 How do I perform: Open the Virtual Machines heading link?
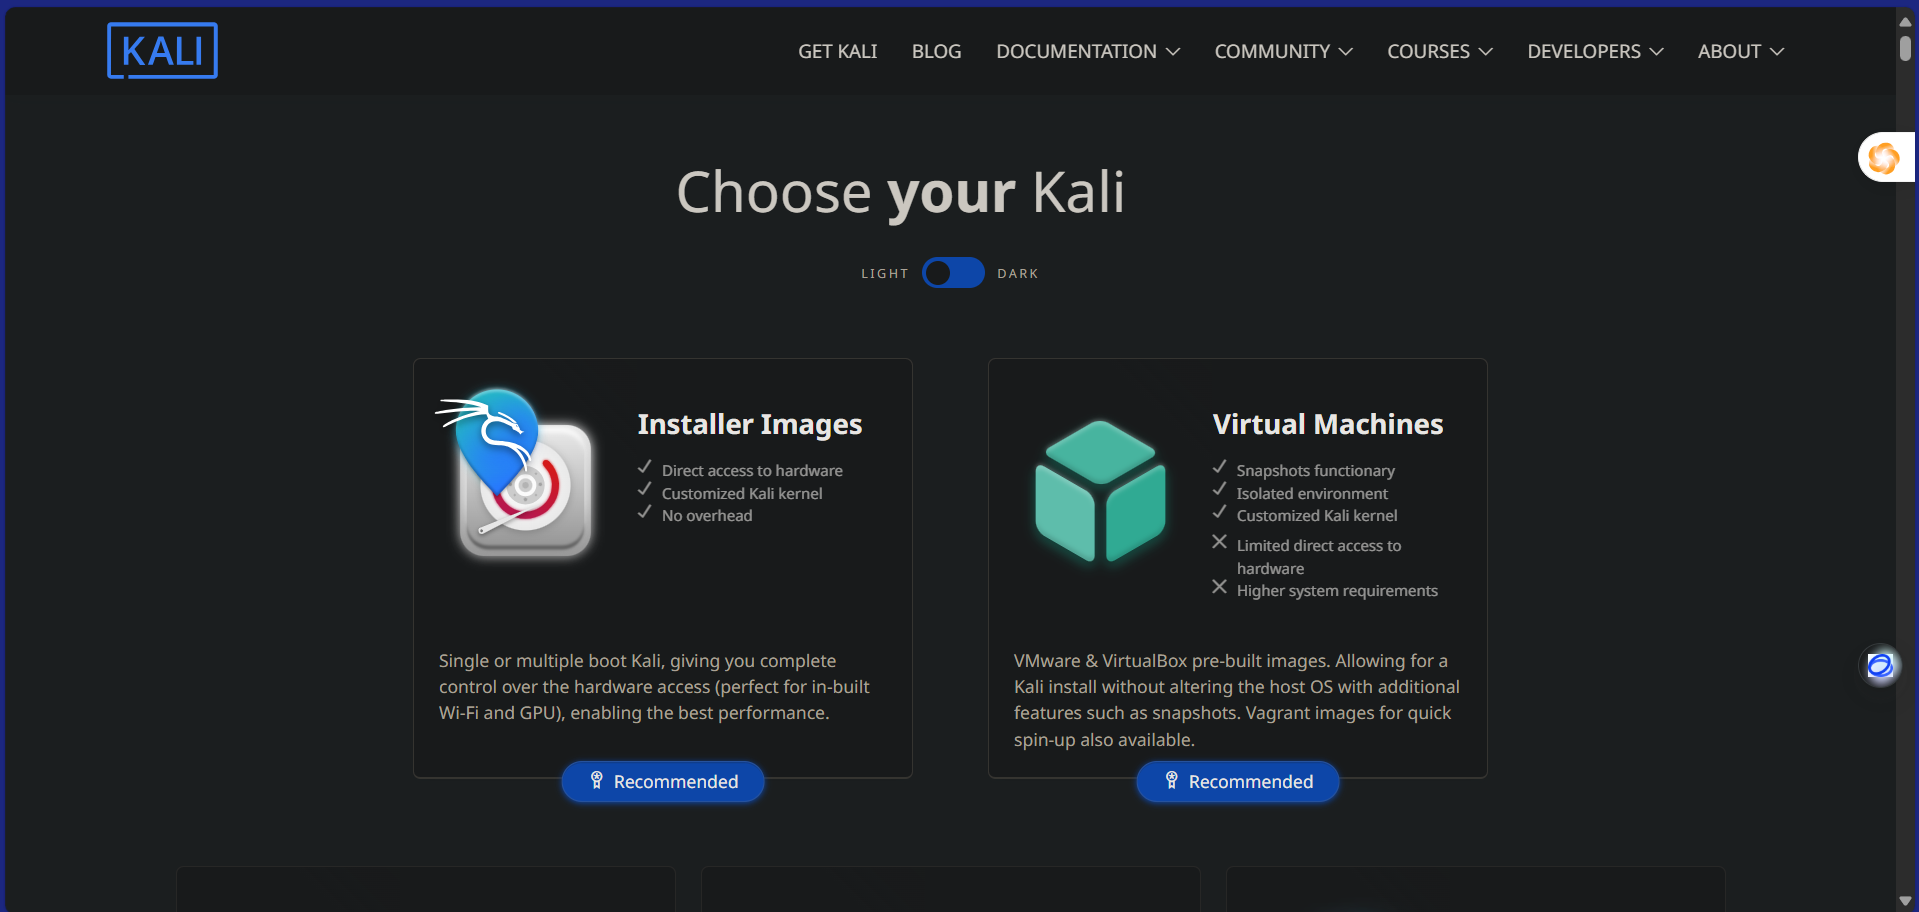tap(1328, 424)
